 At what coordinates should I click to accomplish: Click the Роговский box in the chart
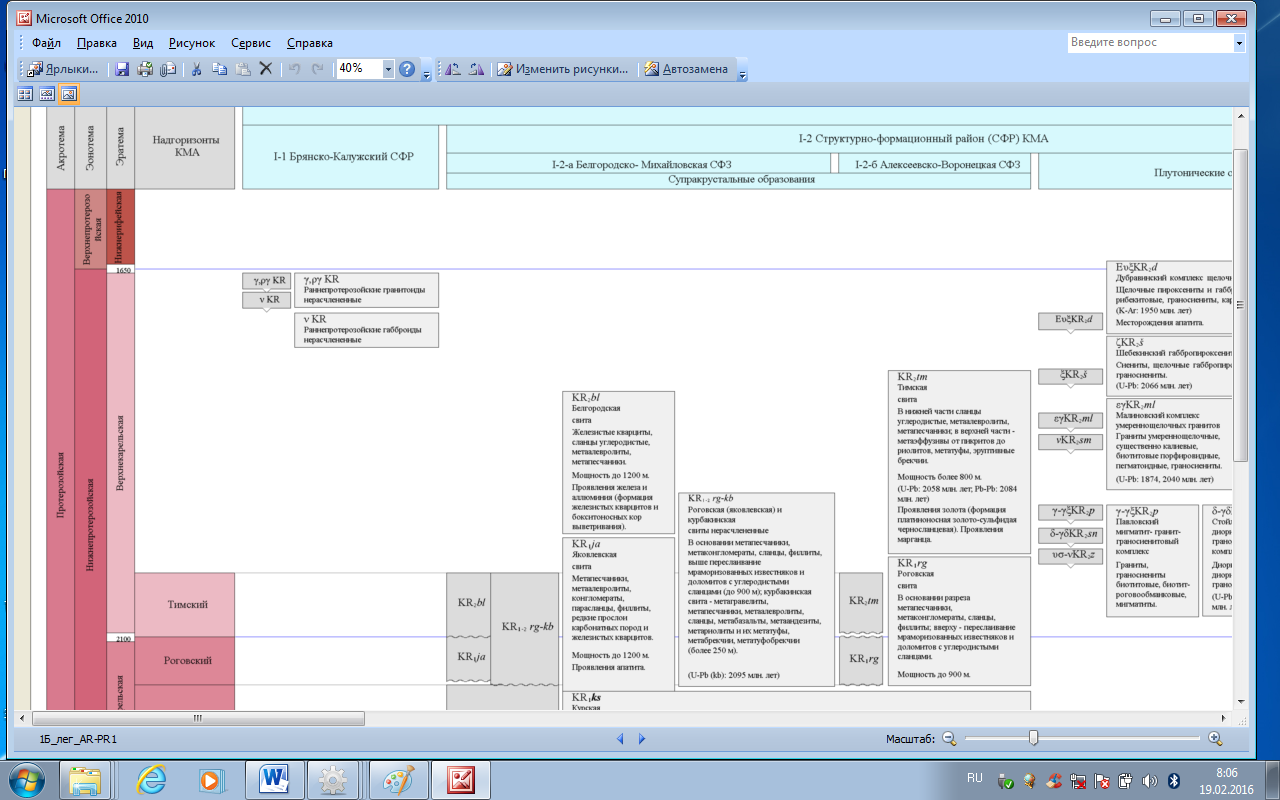tap(185, 660)
